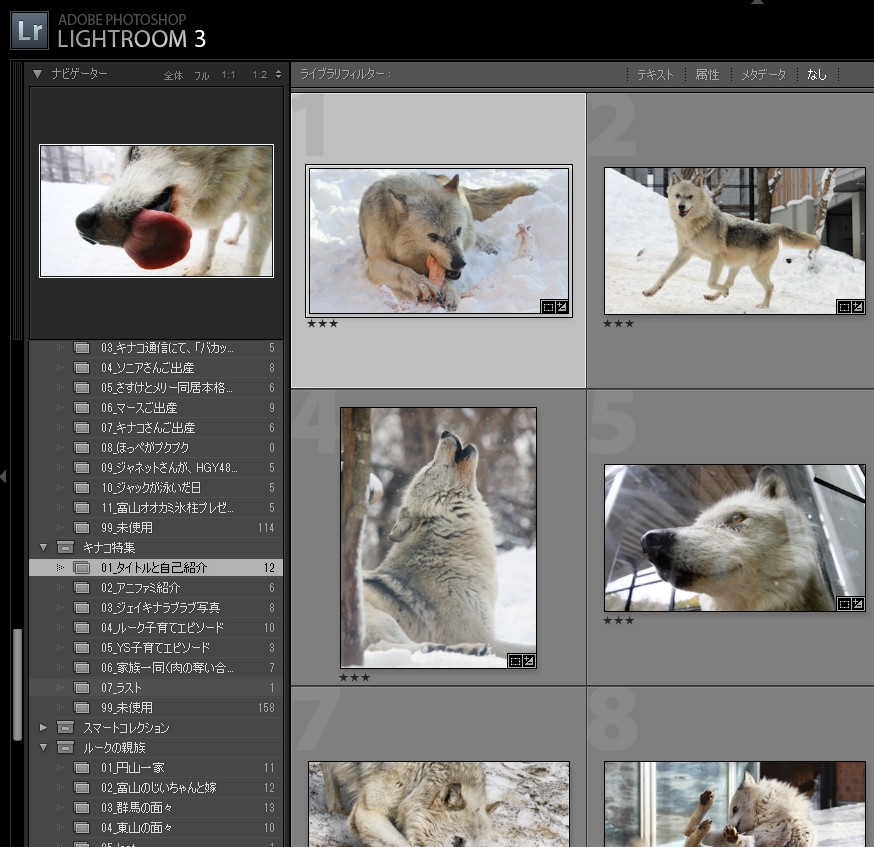Select collection 03_ジェイキナラブラブ写真
Image resolution: width=874 pixels, height=847 pixels.
click(156, 608)
